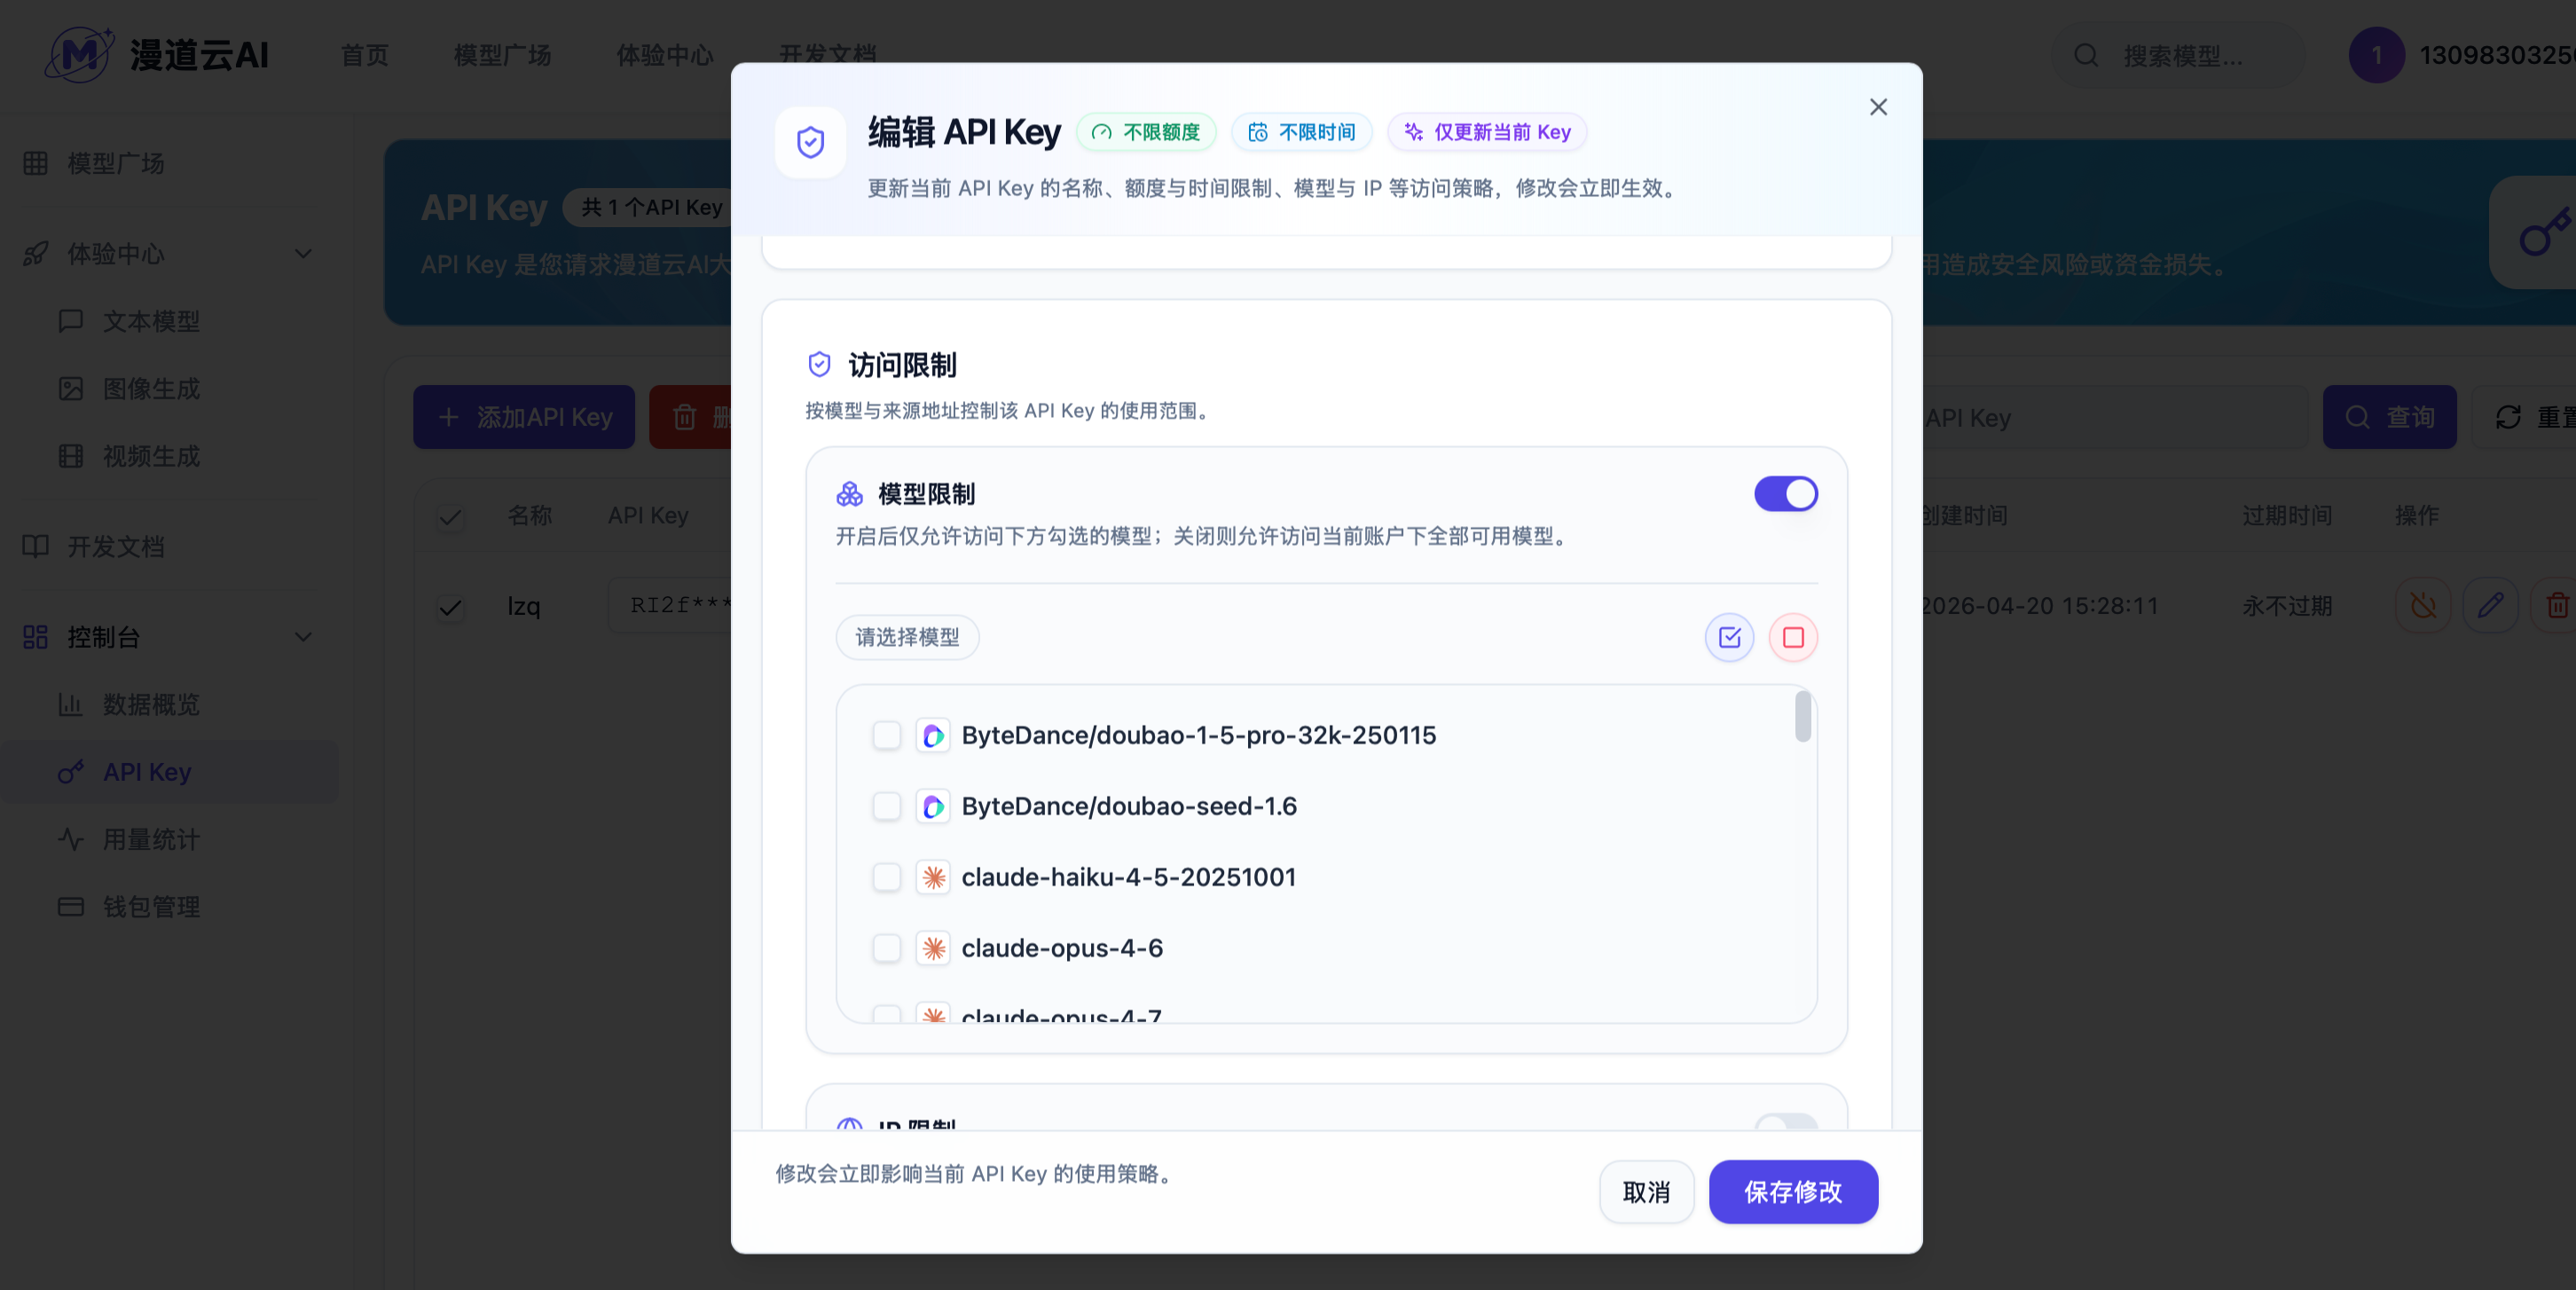Viewport: 2576px width, 1290px height.
Task: Click 添加API Key button
Action: coord(524,417)
